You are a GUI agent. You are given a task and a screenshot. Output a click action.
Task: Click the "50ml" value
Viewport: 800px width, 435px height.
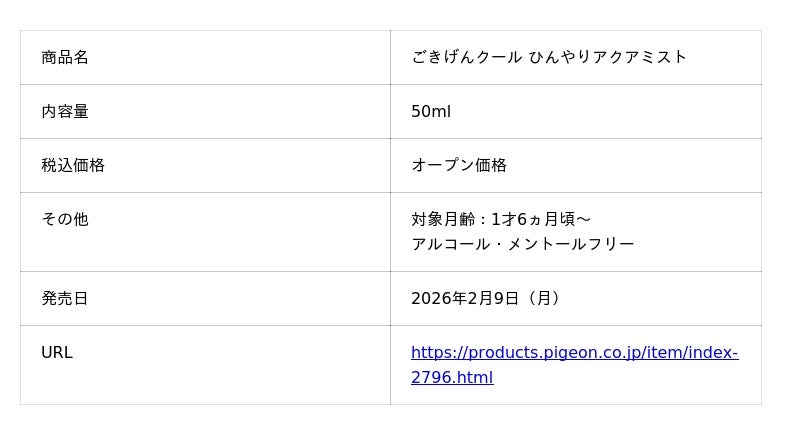click(431, 111)
